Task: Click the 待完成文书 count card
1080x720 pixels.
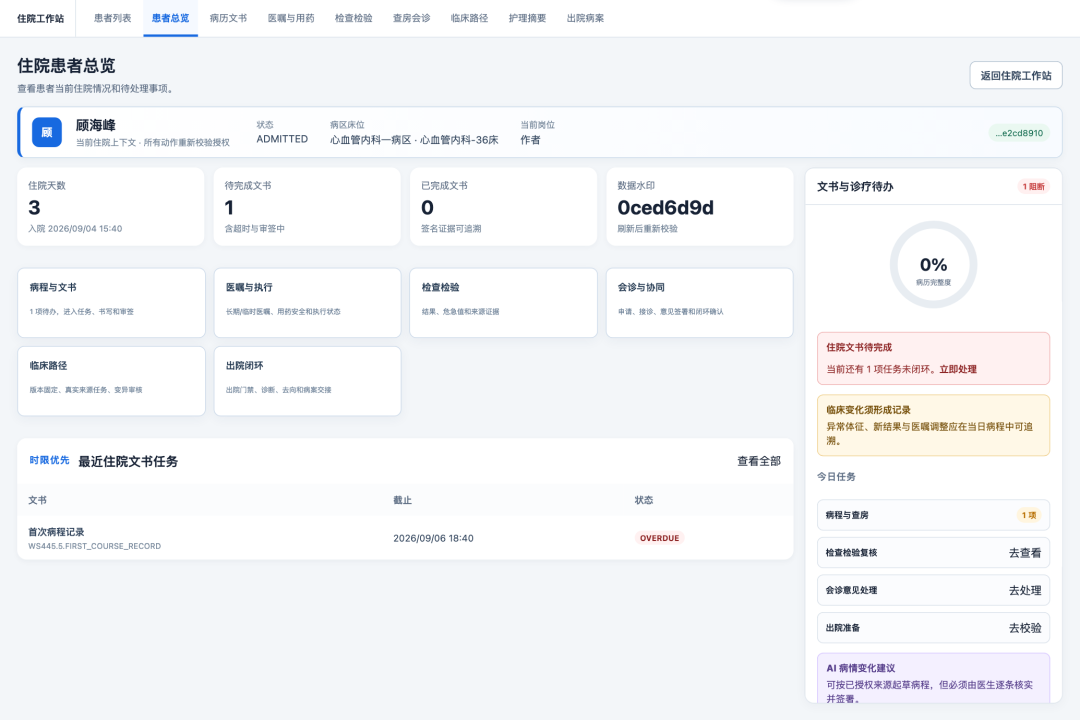Action: click(x=307, y=207)
